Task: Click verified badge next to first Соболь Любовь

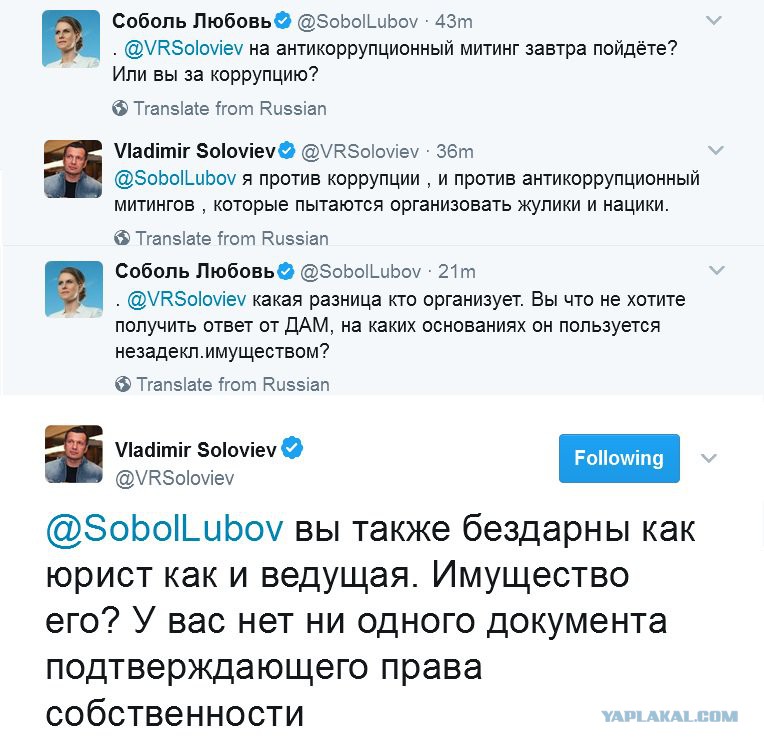Action: (x=283, y=21)
